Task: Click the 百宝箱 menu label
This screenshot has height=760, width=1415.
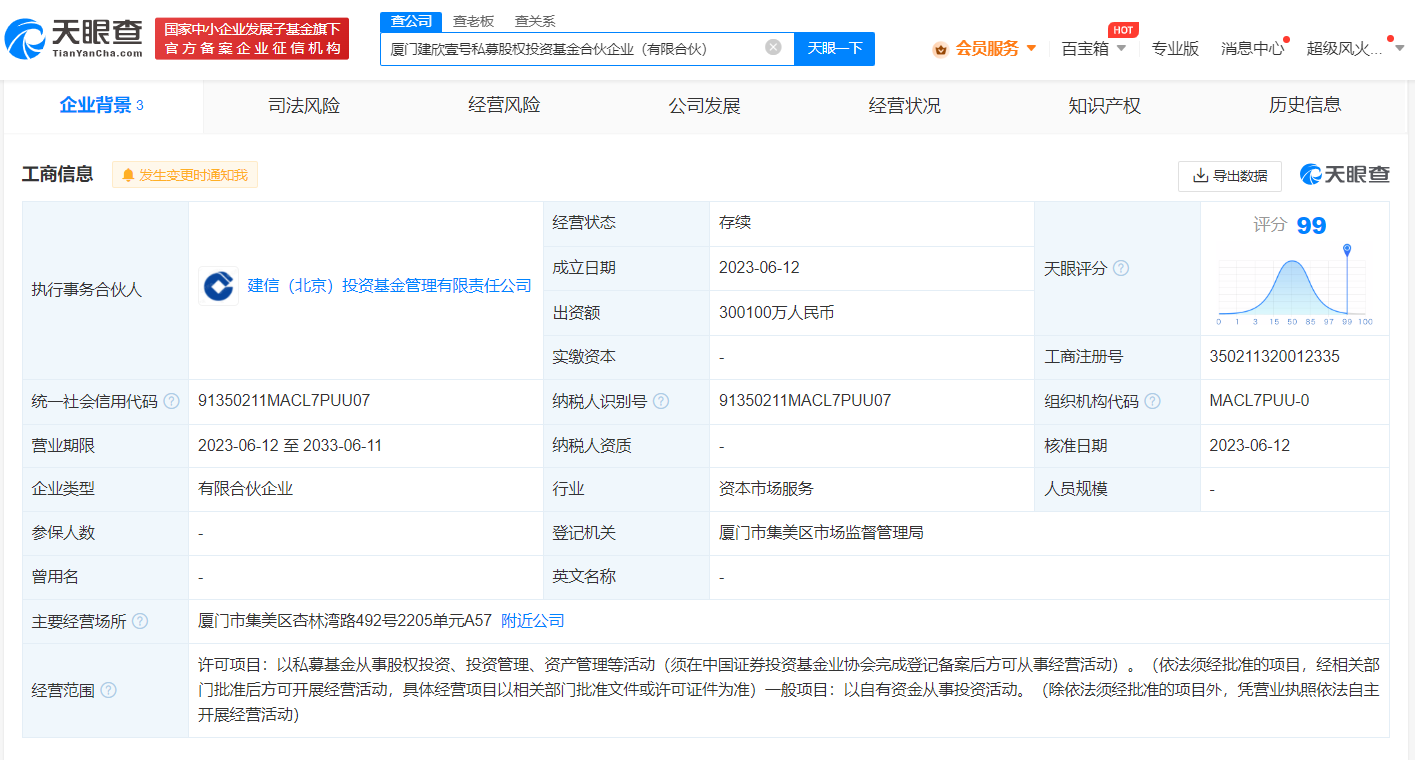Action: (1085, 48)
